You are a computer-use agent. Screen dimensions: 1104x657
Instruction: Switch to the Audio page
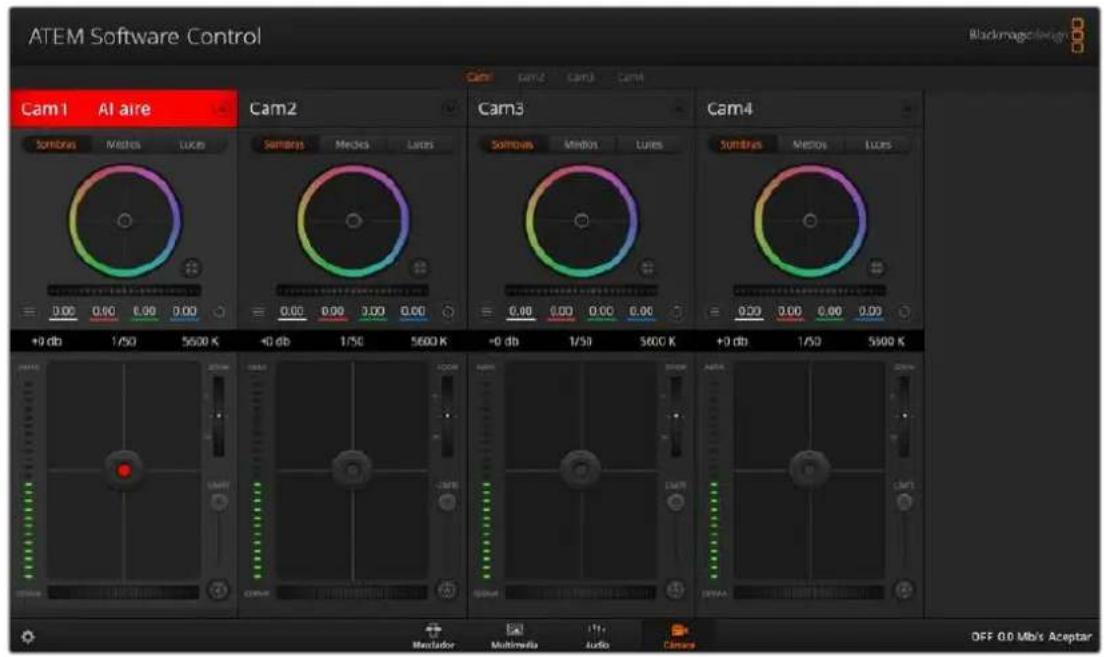click(x=596, y=635)
